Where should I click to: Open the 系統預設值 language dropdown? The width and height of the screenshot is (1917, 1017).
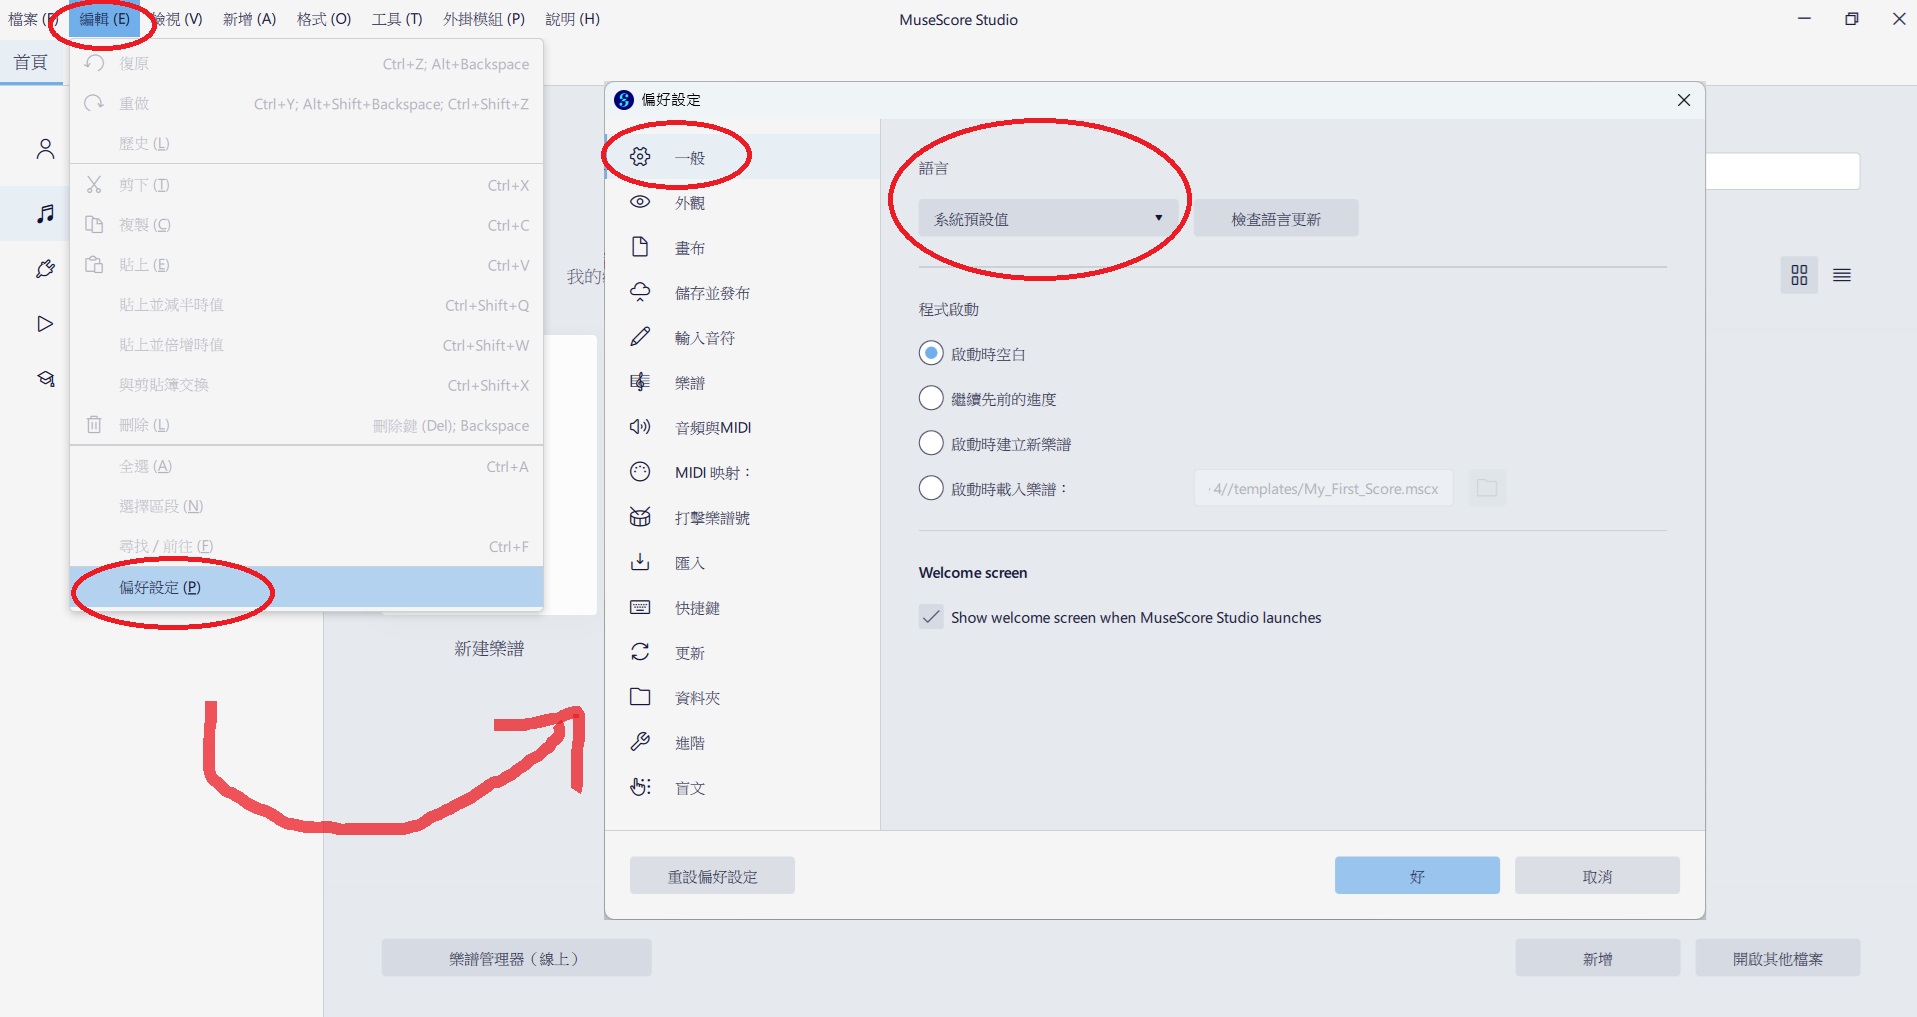click(x=1047, y=218)
